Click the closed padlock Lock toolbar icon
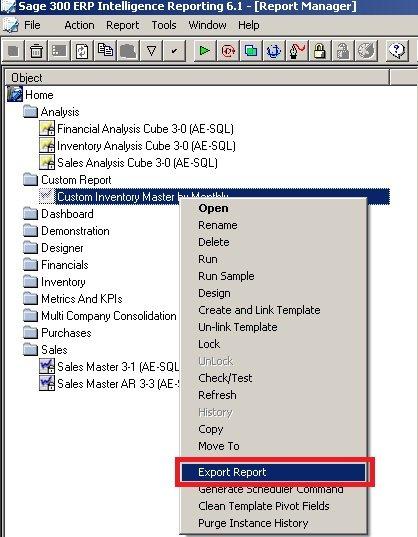This screenshot has height=537, width=418. pyautogui.click(x=320, y=51)
